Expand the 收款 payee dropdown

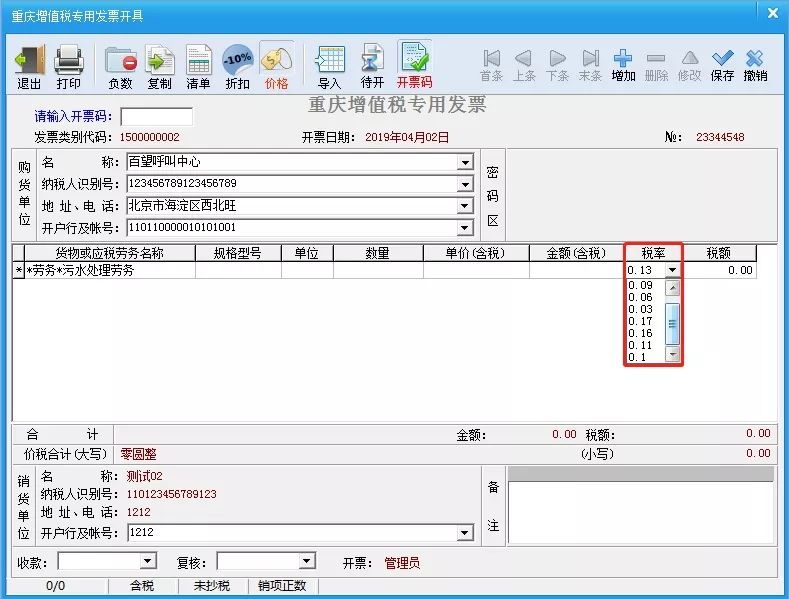tap(148, 561)
